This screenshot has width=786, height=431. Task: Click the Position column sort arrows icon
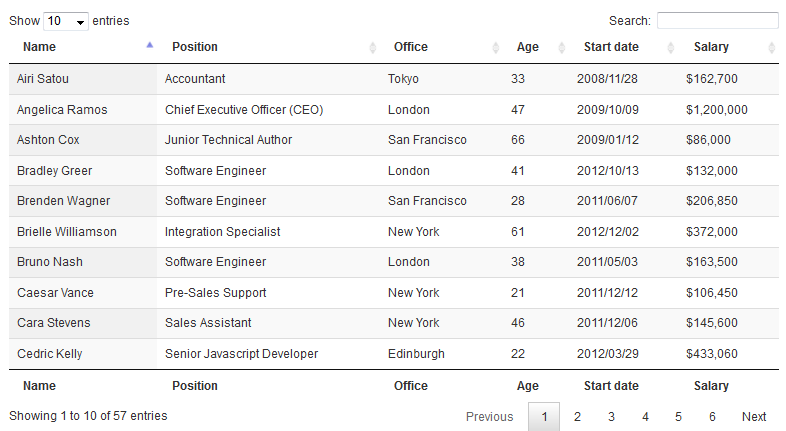372,48
